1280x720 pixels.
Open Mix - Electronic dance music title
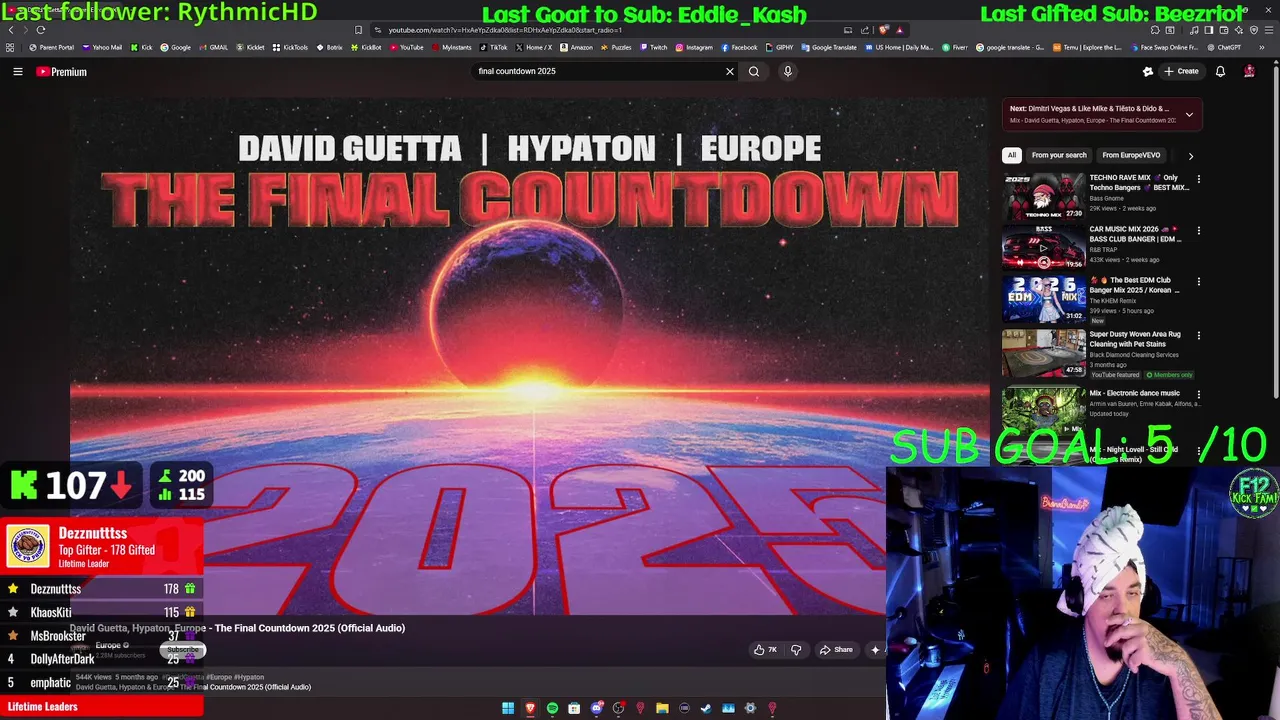(1134, 393)
